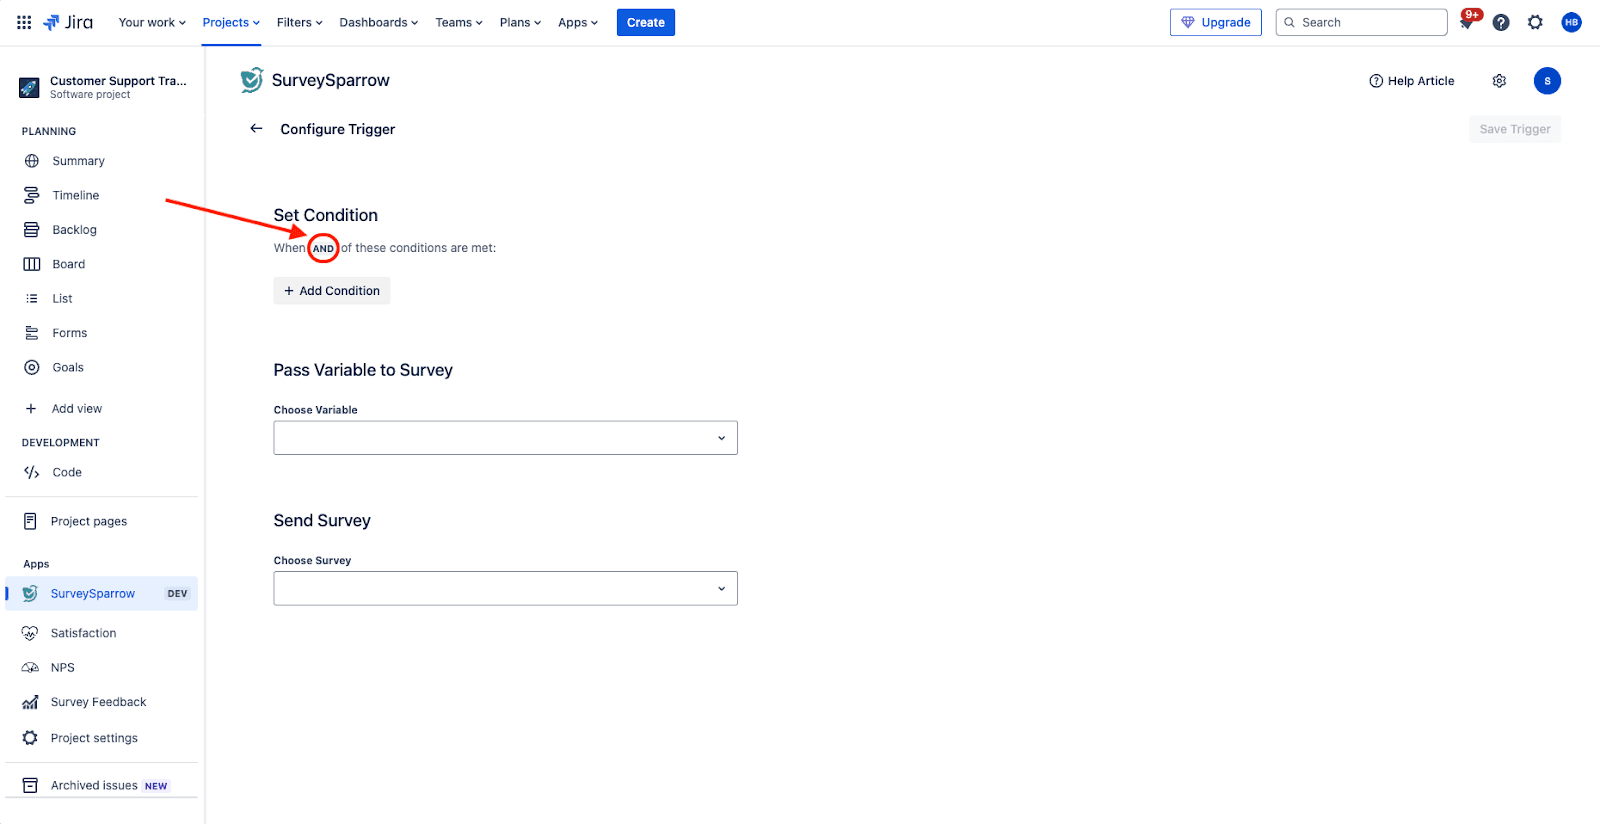This screenshot has height=824, width=1600.
Task: Click the Upgrade button
Action: tap(1215, 22)
